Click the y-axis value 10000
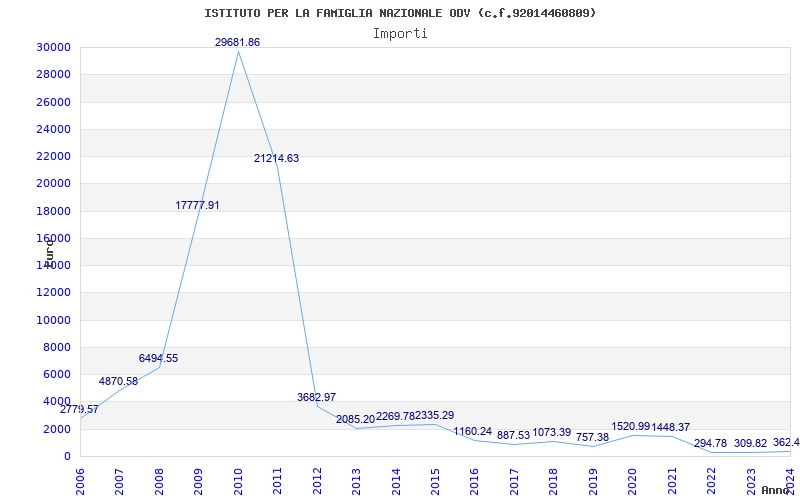The image size is (800, 500). pyautogui.click(x=54, y=320)
